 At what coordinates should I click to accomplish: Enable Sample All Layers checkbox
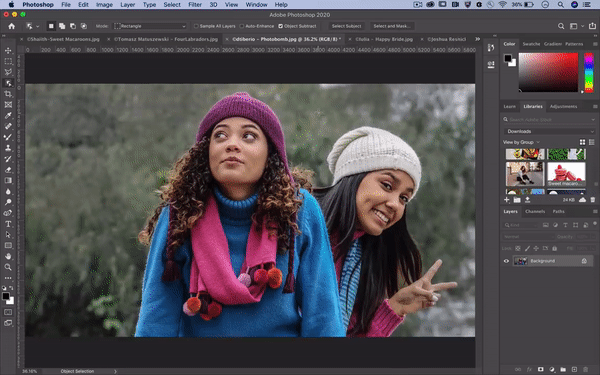(196, 26)
